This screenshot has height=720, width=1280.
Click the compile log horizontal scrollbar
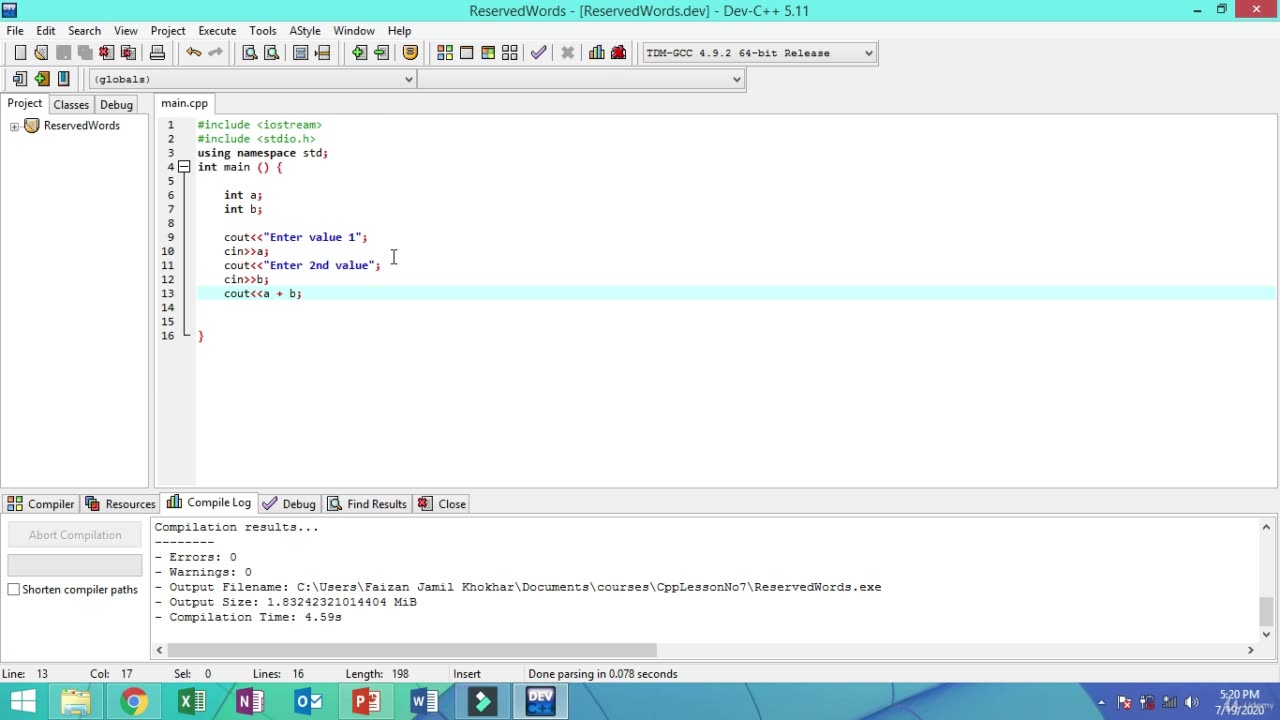pos(410,650)
